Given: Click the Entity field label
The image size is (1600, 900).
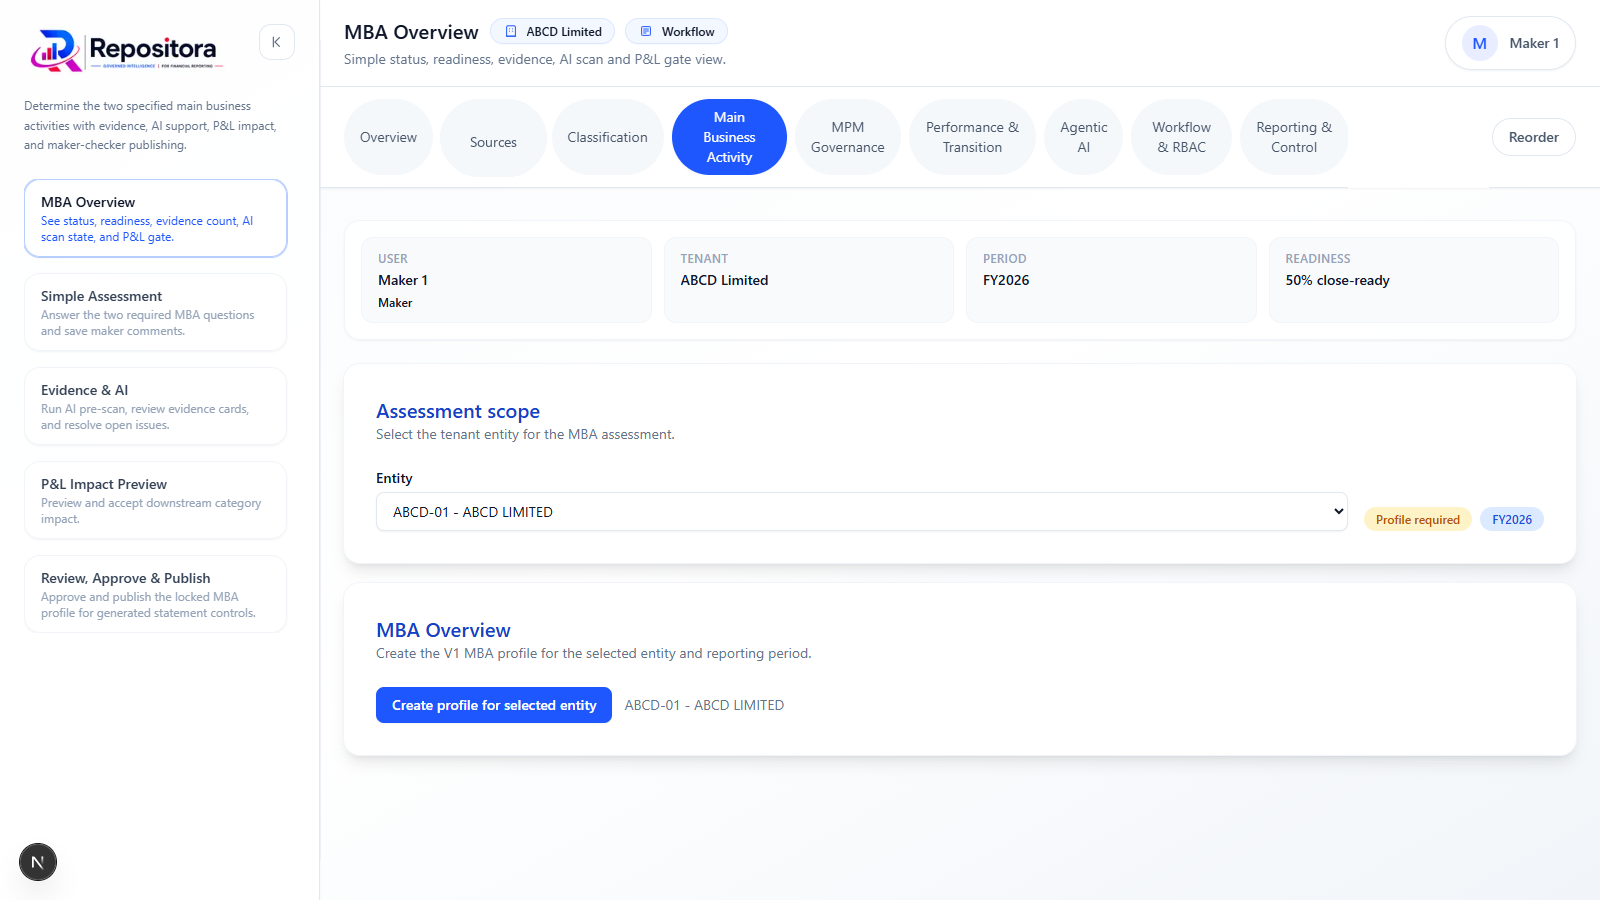Looking at the screenshot, I should pos(394,478).
